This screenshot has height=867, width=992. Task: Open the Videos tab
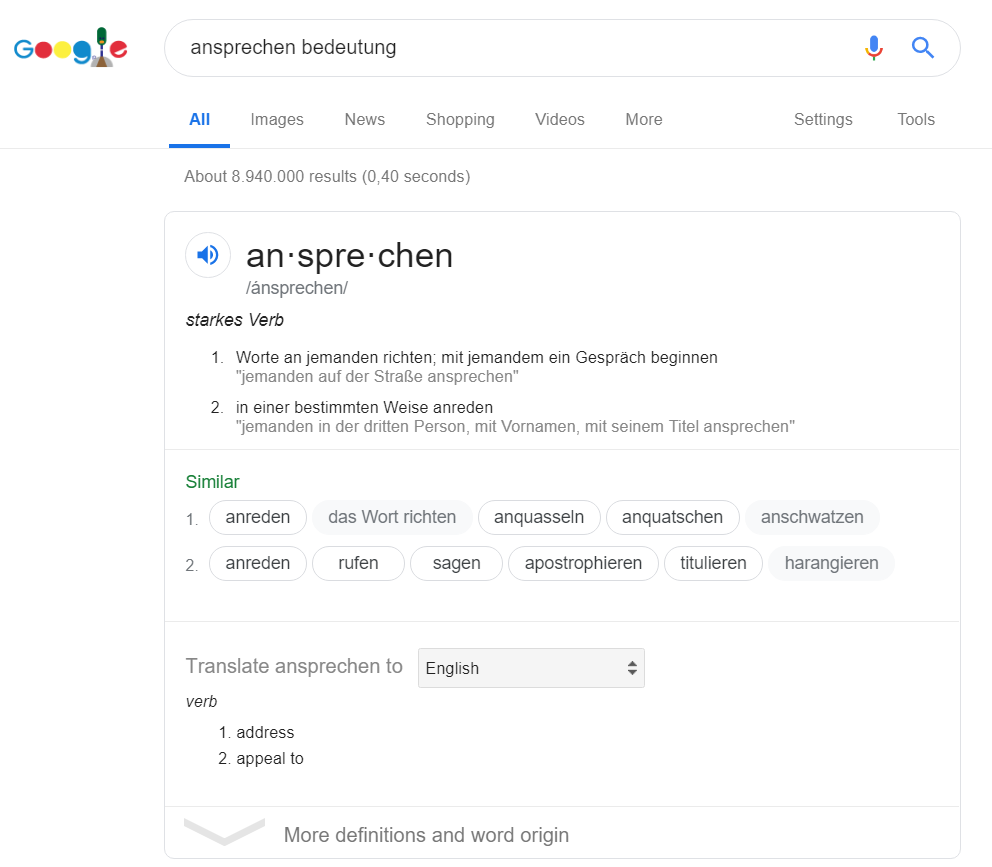coord(559,120)
